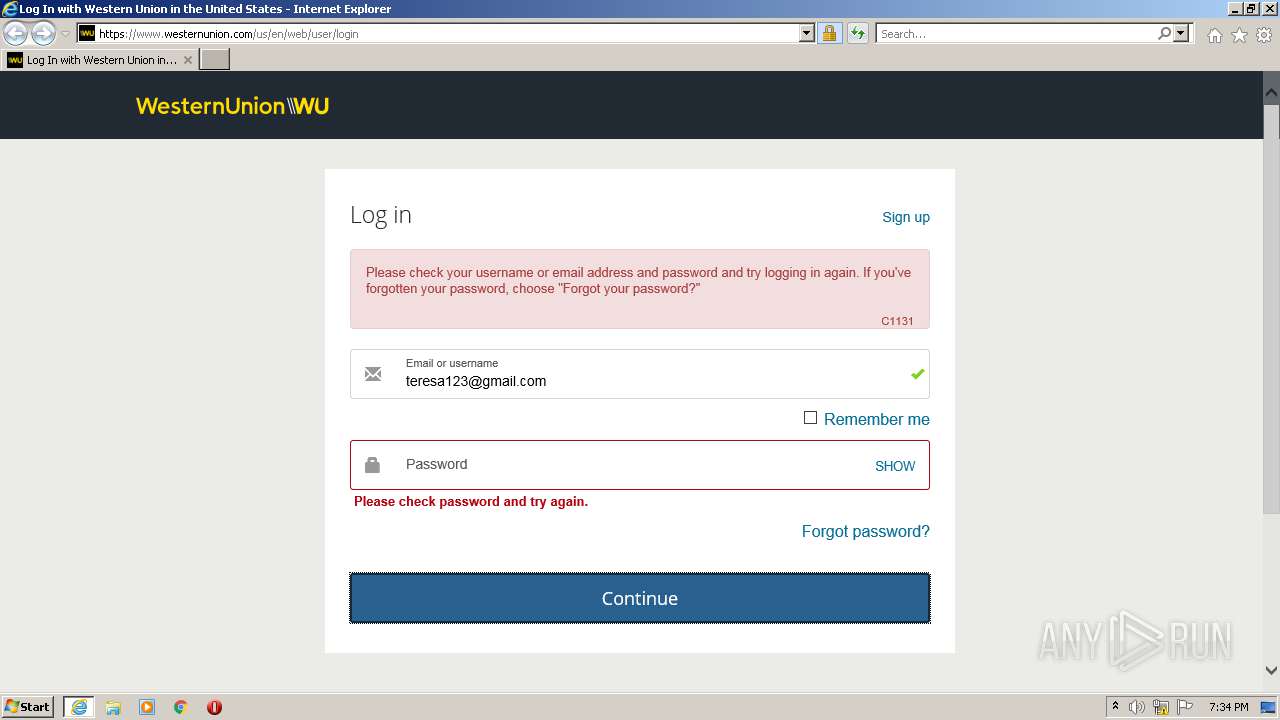Open the Home icon
Image resolution: width=1280 pixels, height=720 pixels.
coord(1214,35)
